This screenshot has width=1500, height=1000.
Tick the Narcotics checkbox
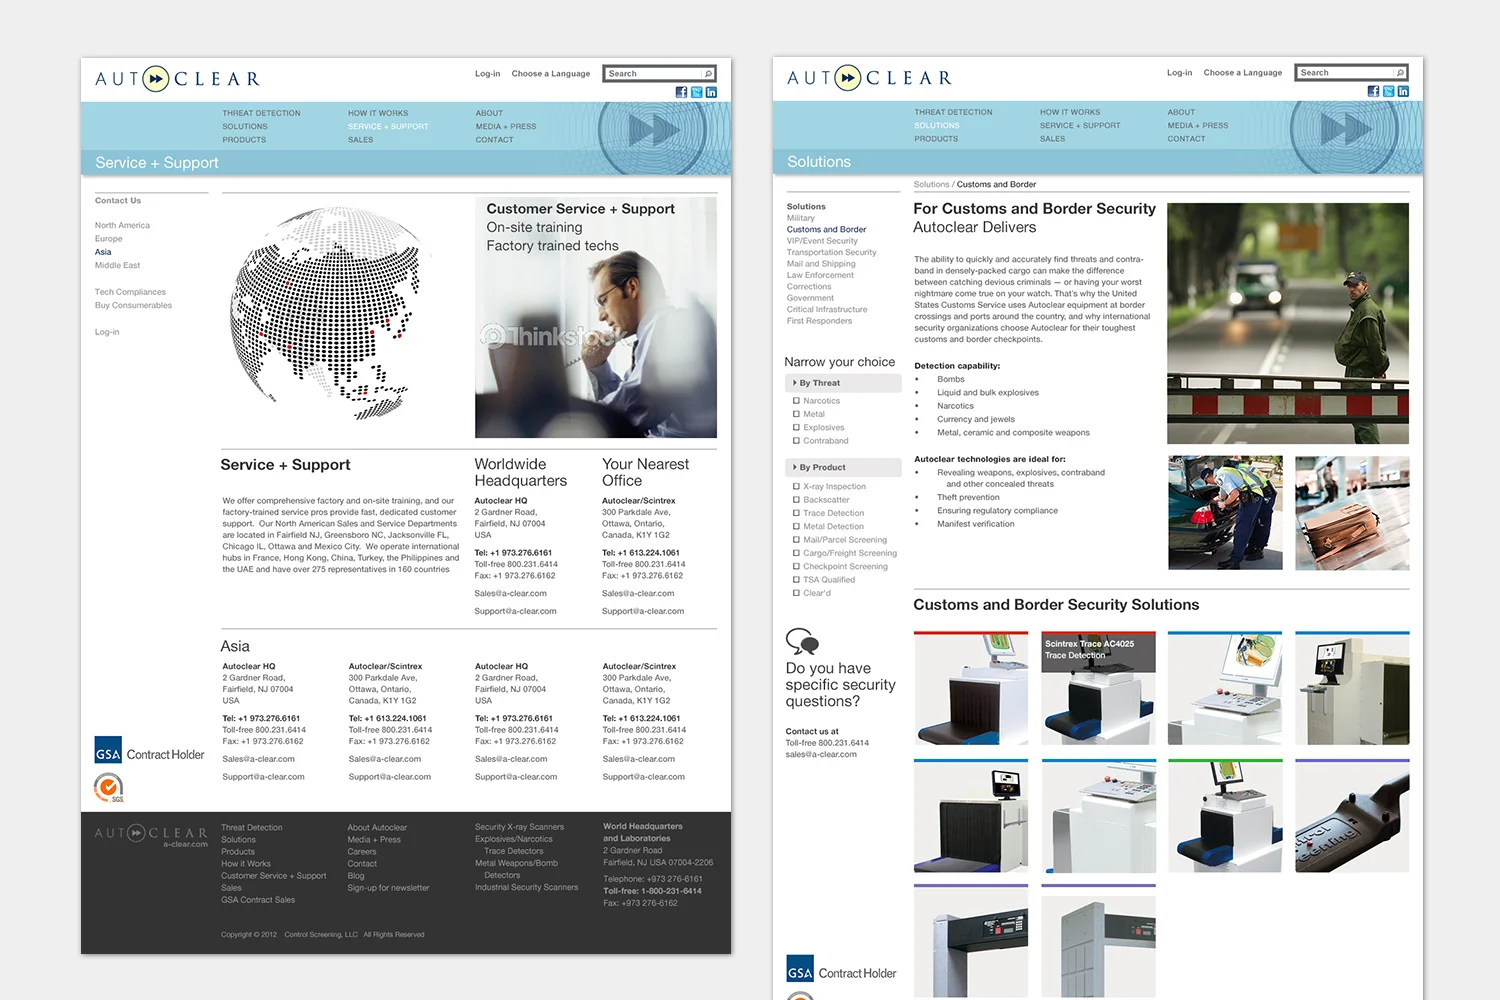tap(796, 401)
